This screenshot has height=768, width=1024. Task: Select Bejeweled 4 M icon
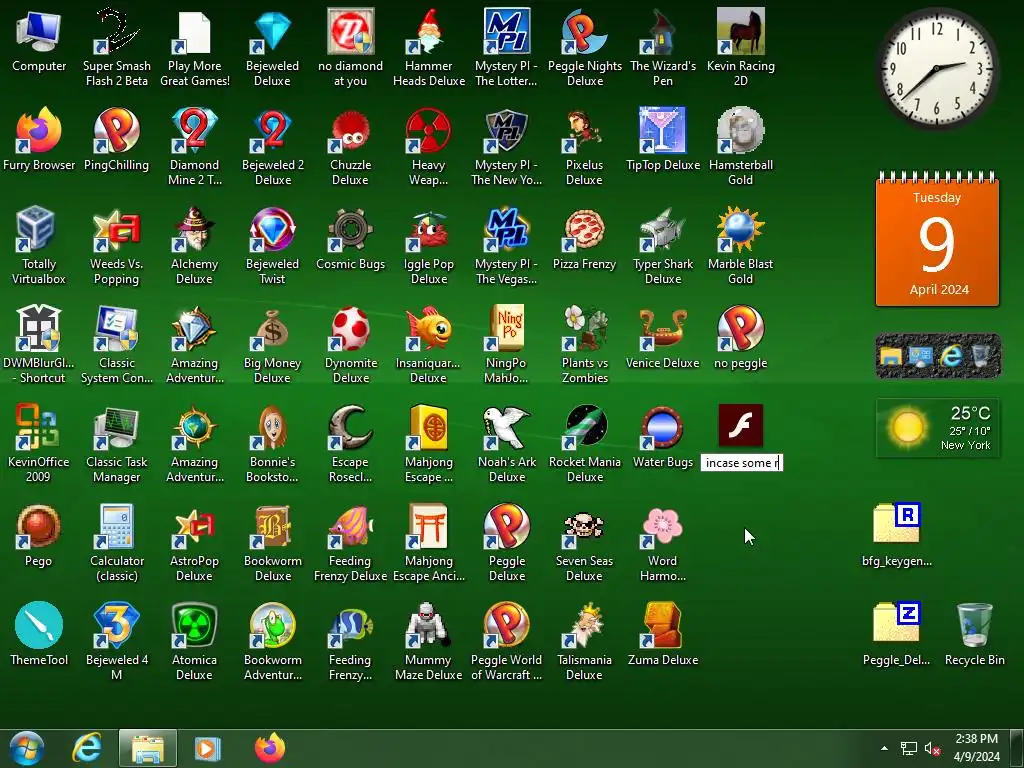click(116, 626)
